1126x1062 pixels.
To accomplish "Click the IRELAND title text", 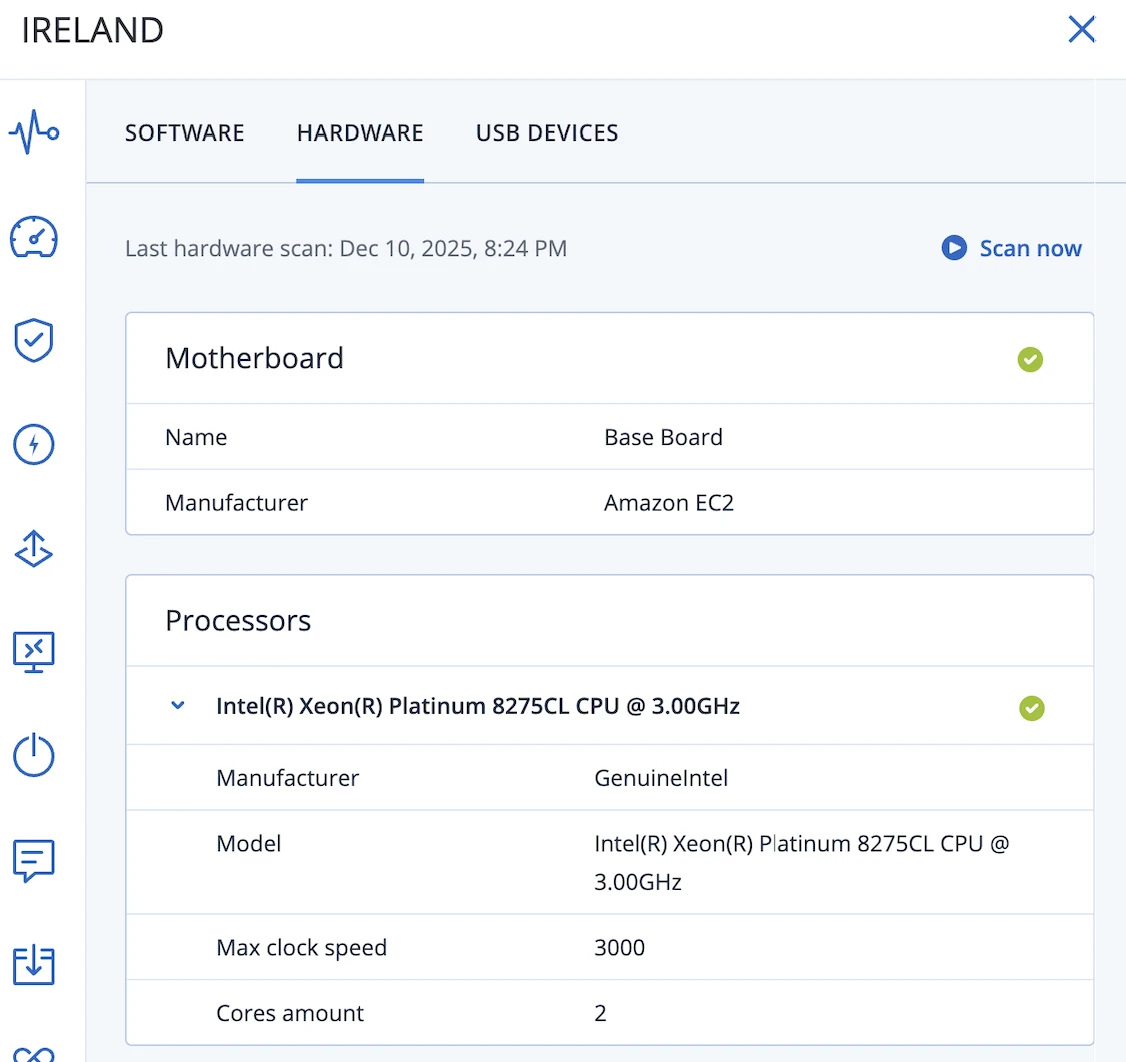I will pos(92,30).
